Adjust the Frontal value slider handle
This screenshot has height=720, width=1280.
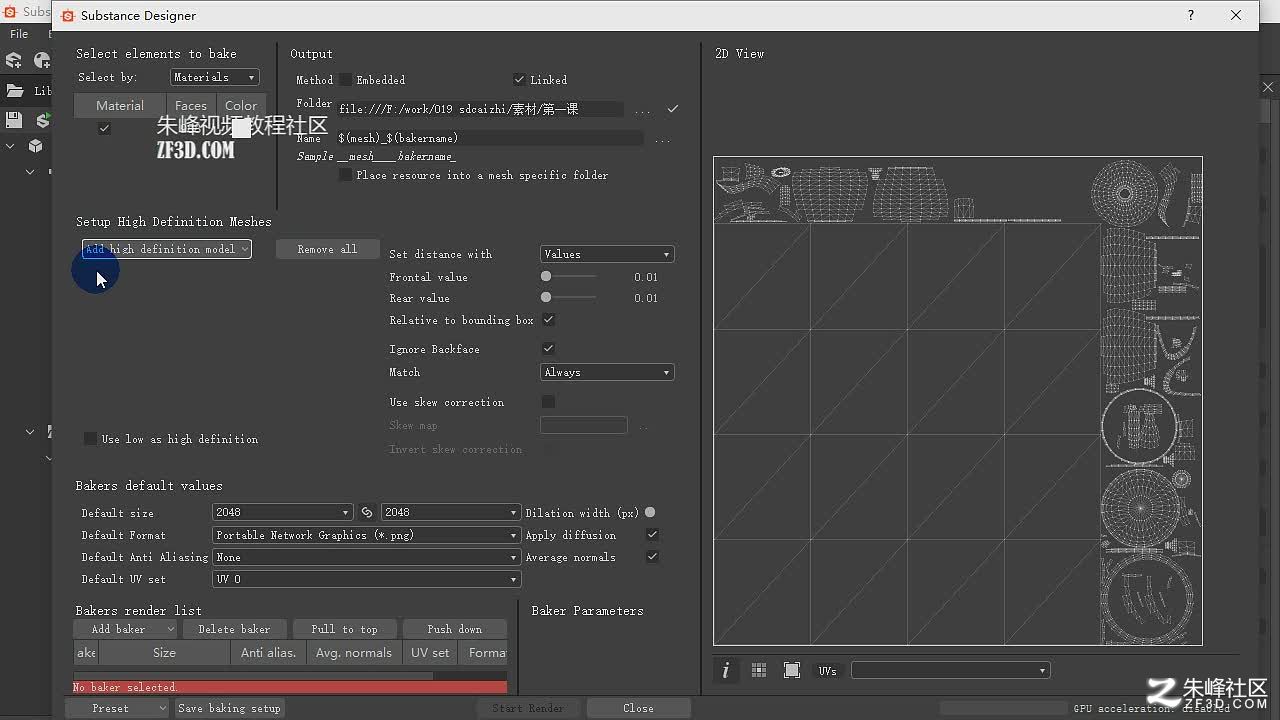pyautogui.click(x=546, y=276)
